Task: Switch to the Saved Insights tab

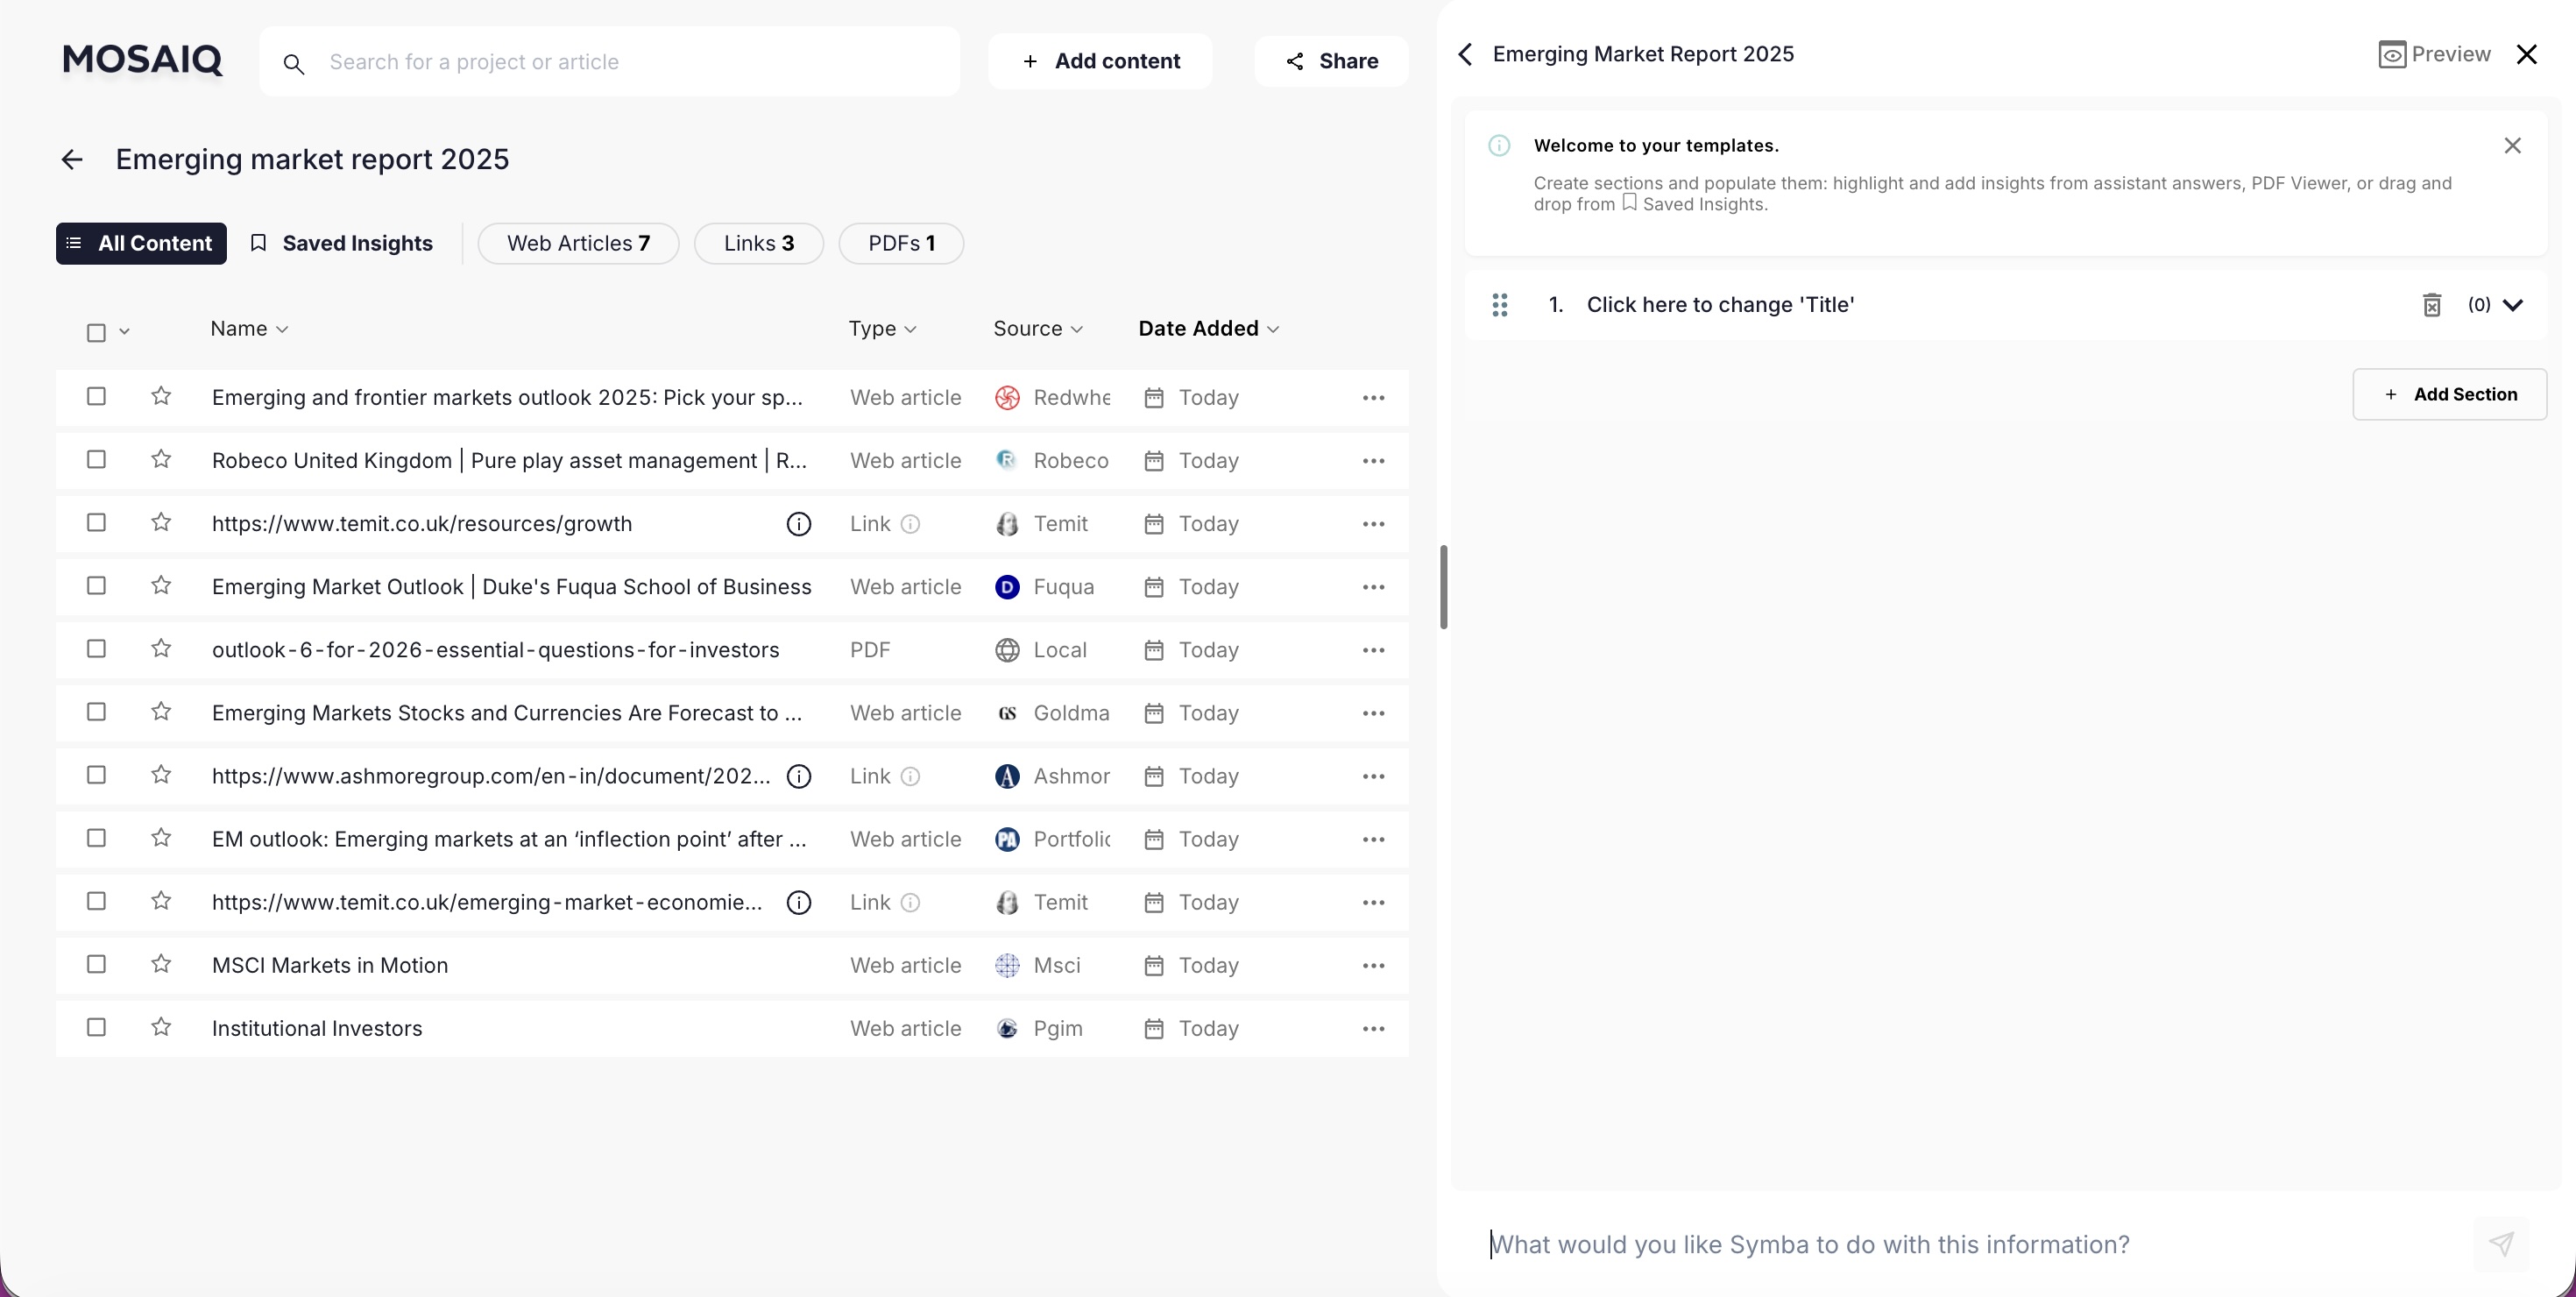Action: (342, 243)
